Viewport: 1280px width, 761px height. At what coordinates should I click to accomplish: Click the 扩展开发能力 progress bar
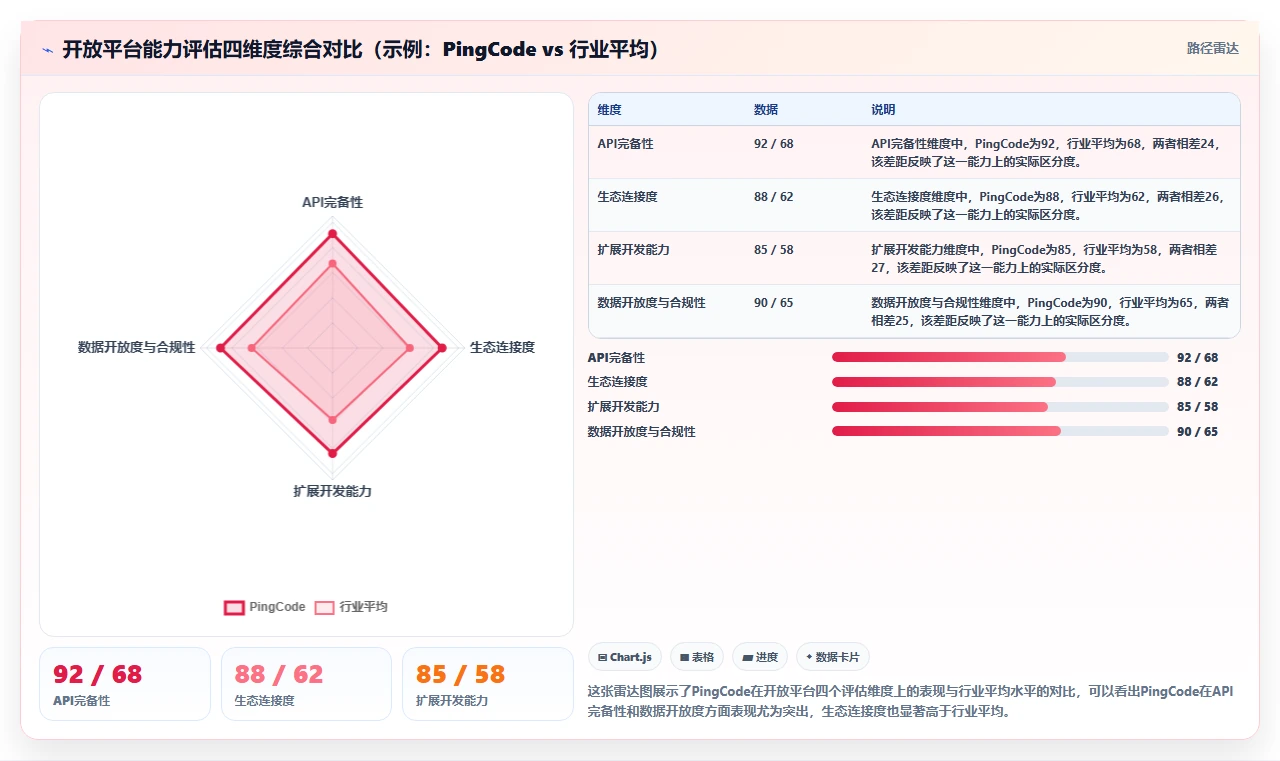point(1000,407)
